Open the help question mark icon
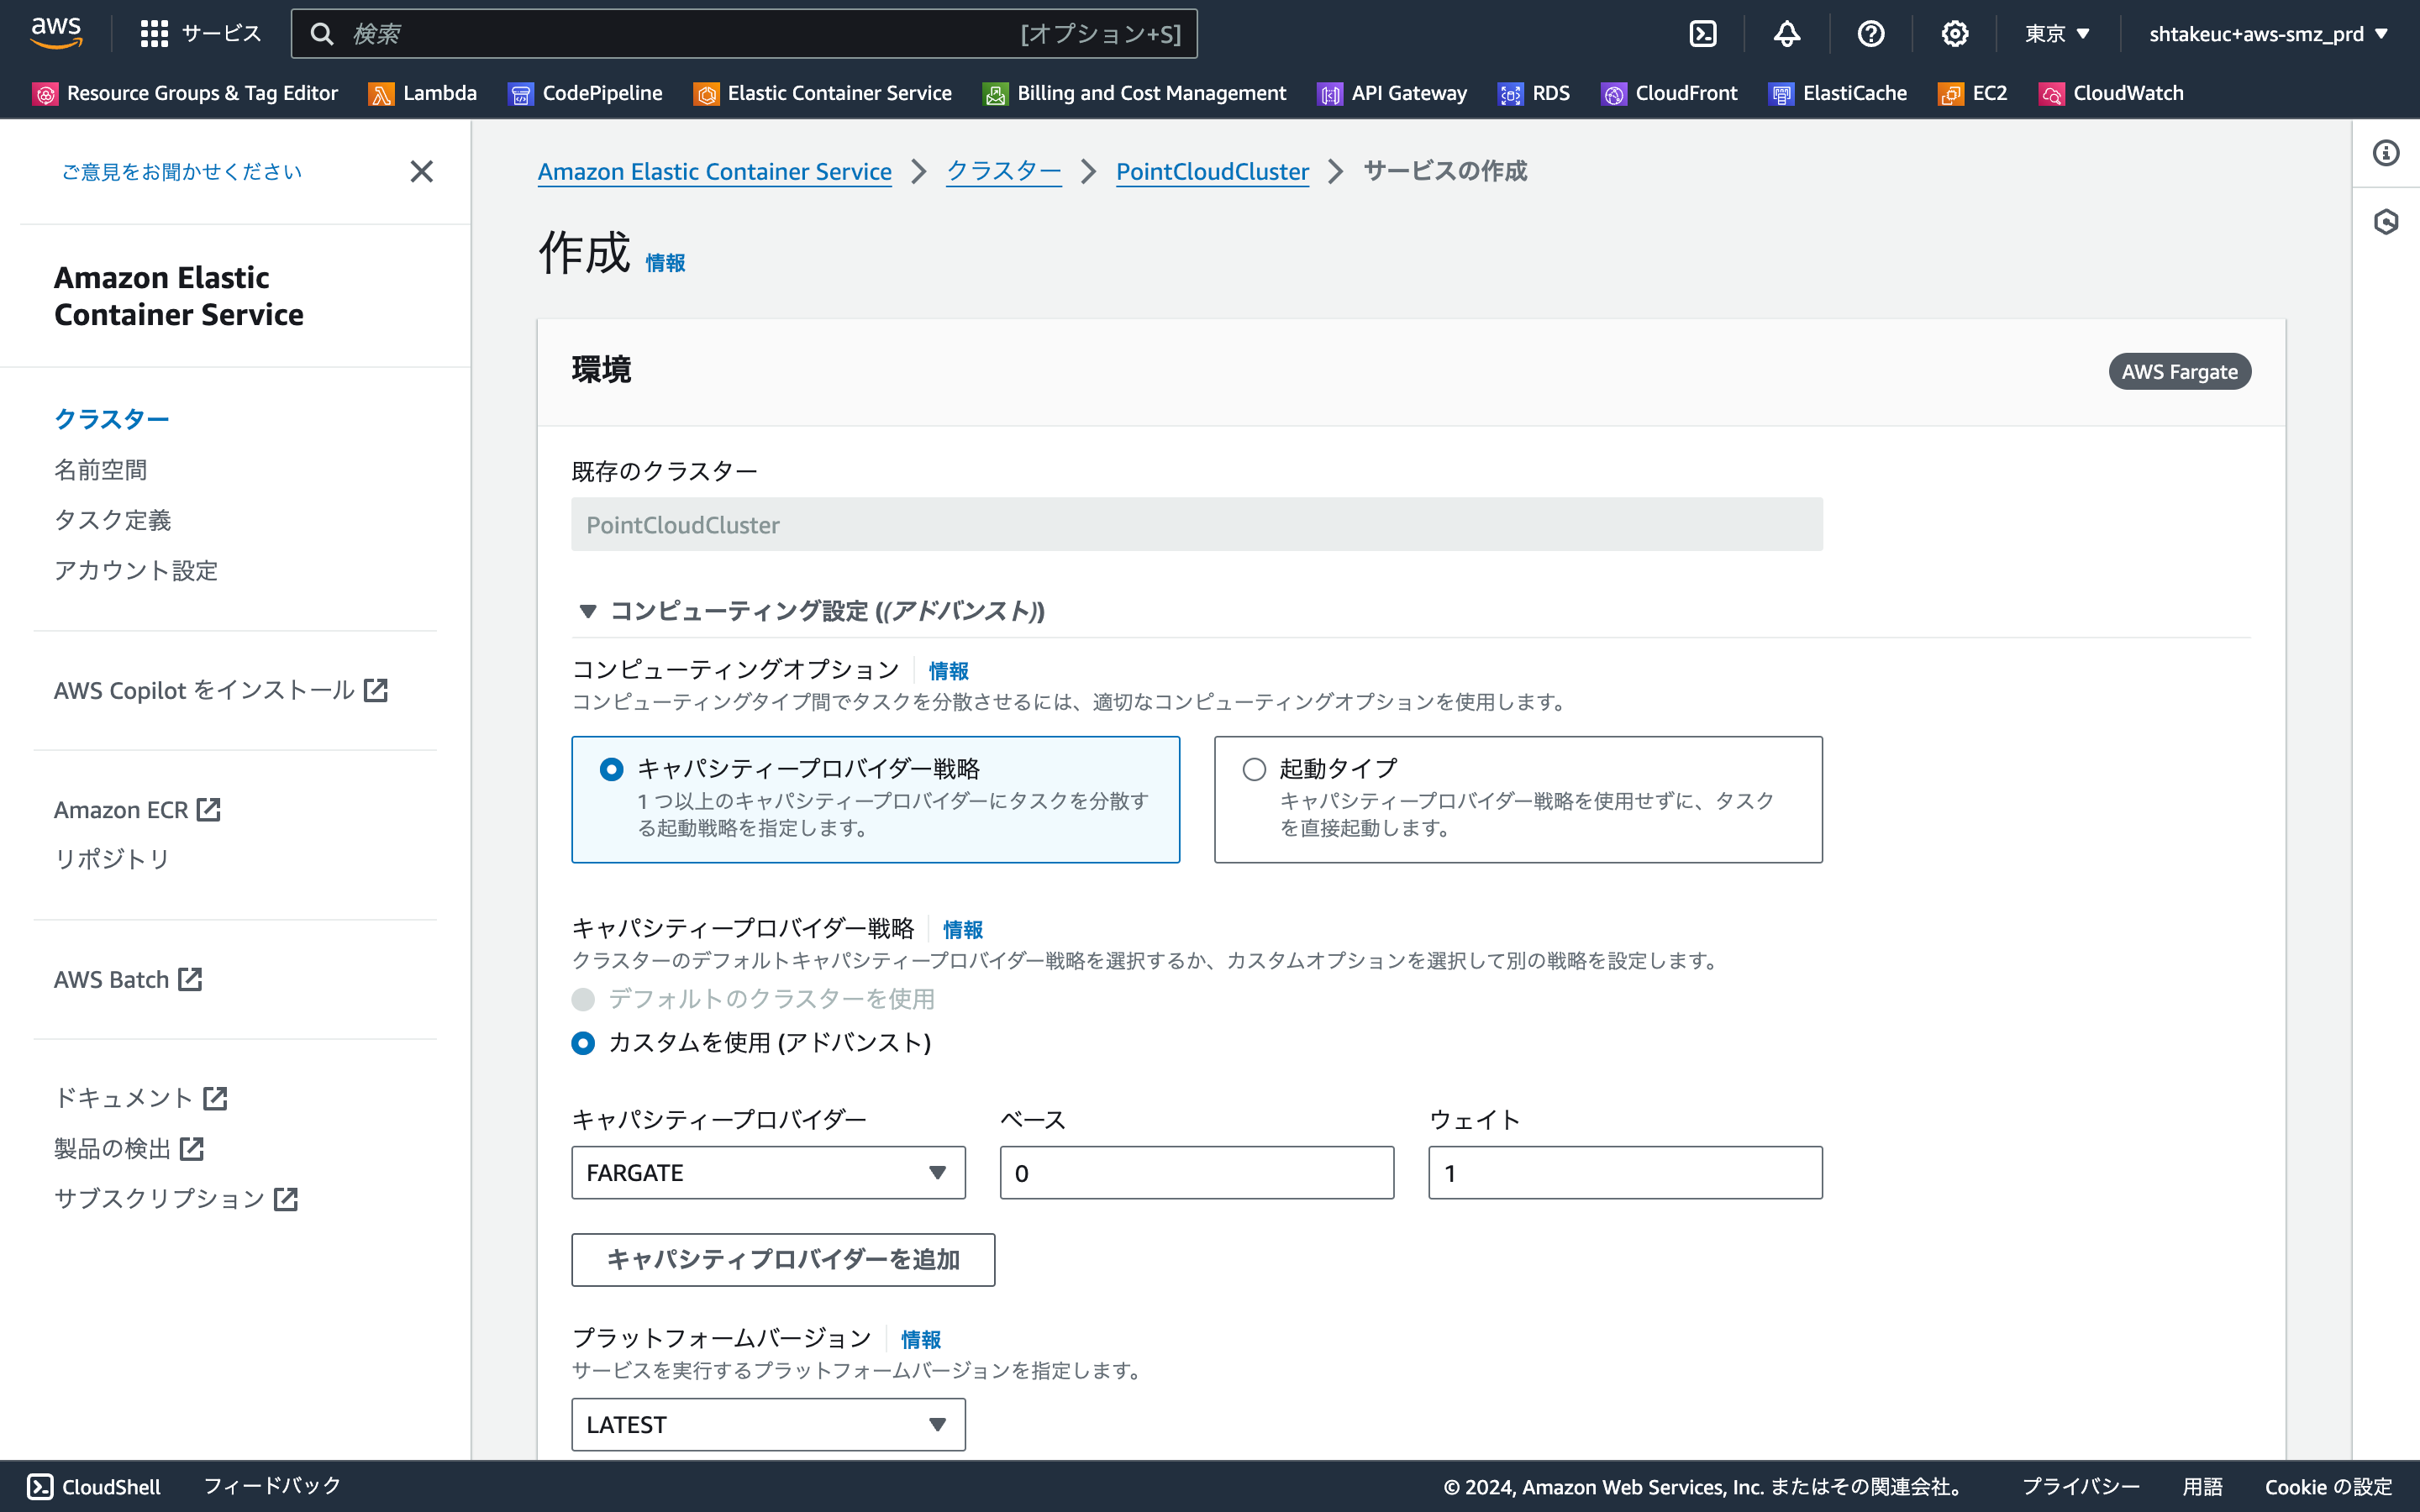The height and width of the screenshot is (1512, 2420). point(1870,34)
